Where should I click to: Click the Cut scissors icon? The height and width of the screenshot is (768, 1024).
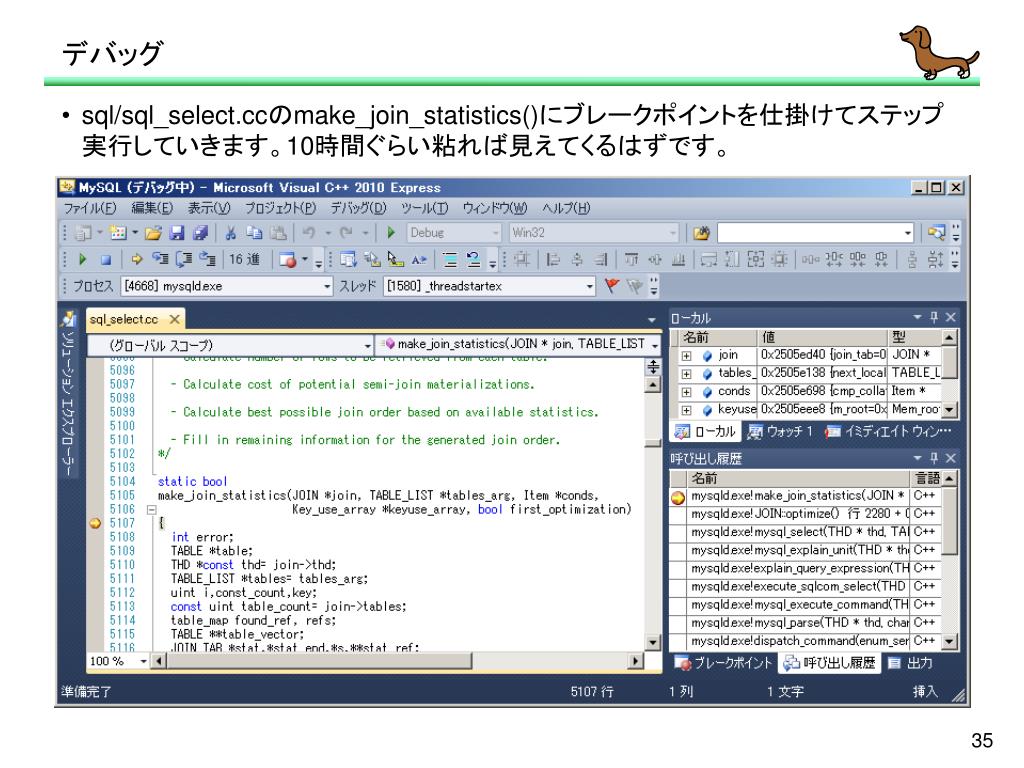click(x=231, y=232)
